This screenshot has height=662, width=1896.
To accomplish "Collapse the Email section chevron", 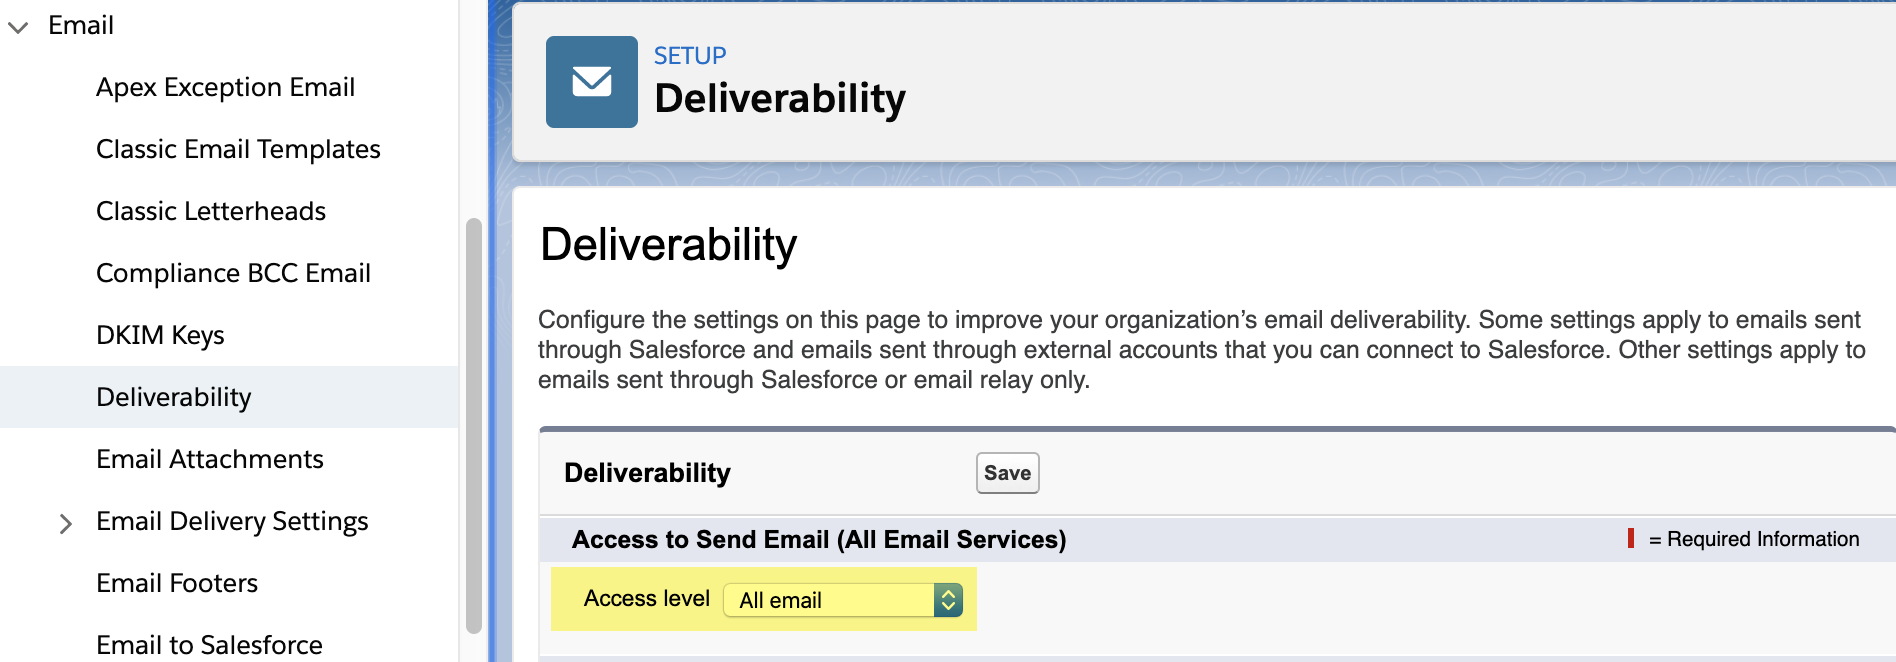I will coord(18,27).
